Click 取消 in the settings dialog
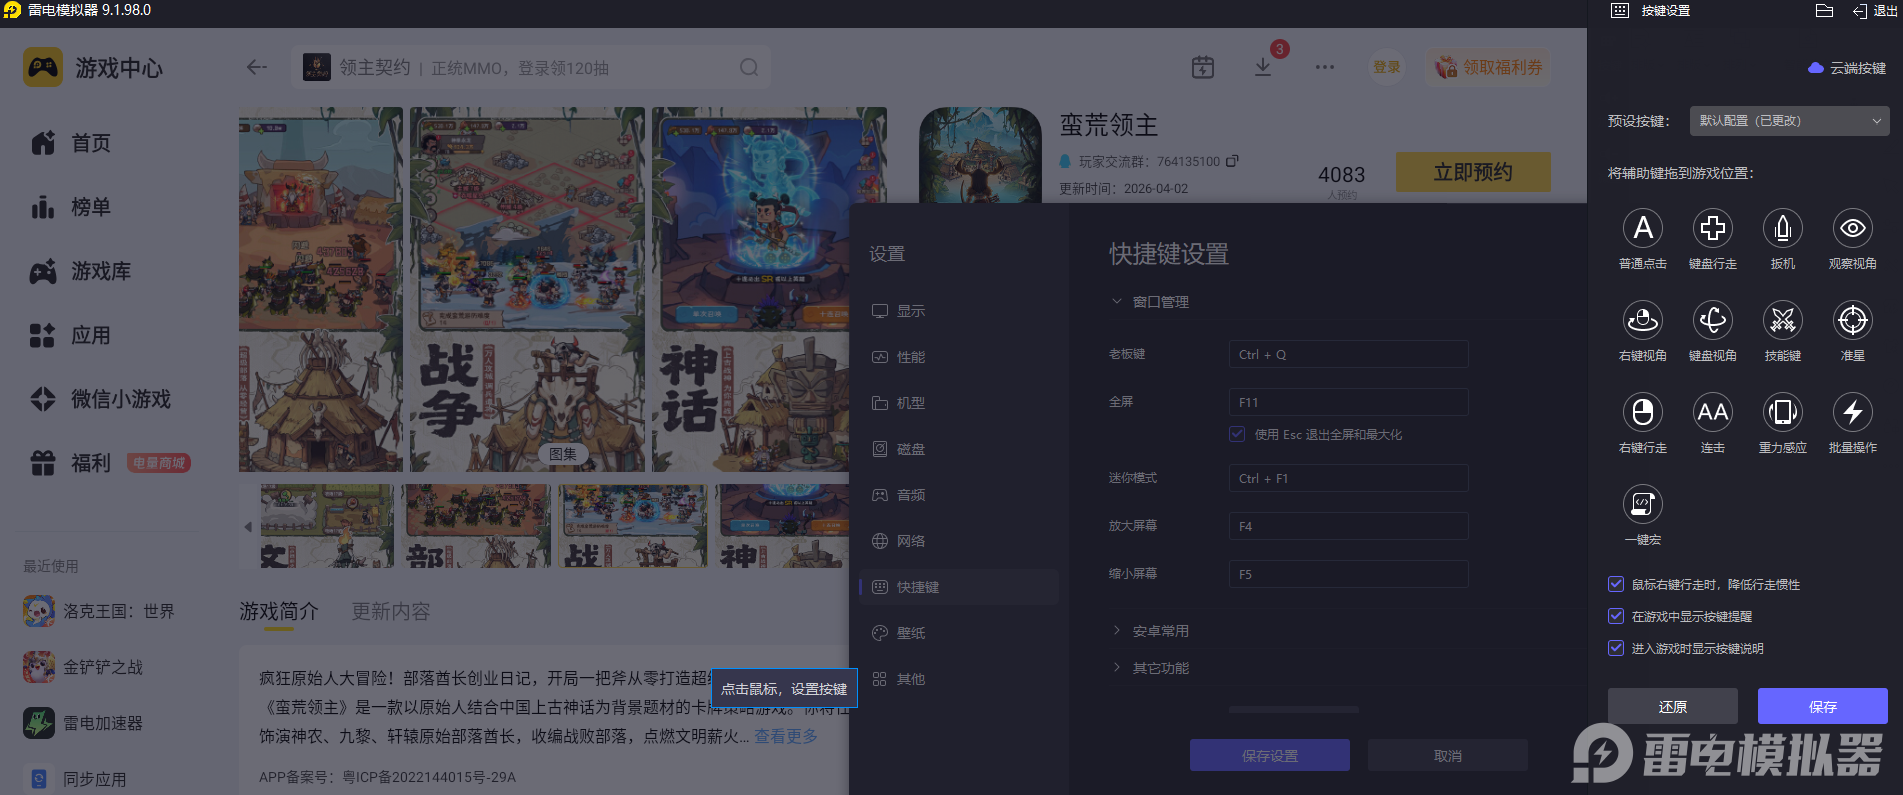Image resolution: width=1903 pixels, height=795 pixels. [x=1448, y=755]
